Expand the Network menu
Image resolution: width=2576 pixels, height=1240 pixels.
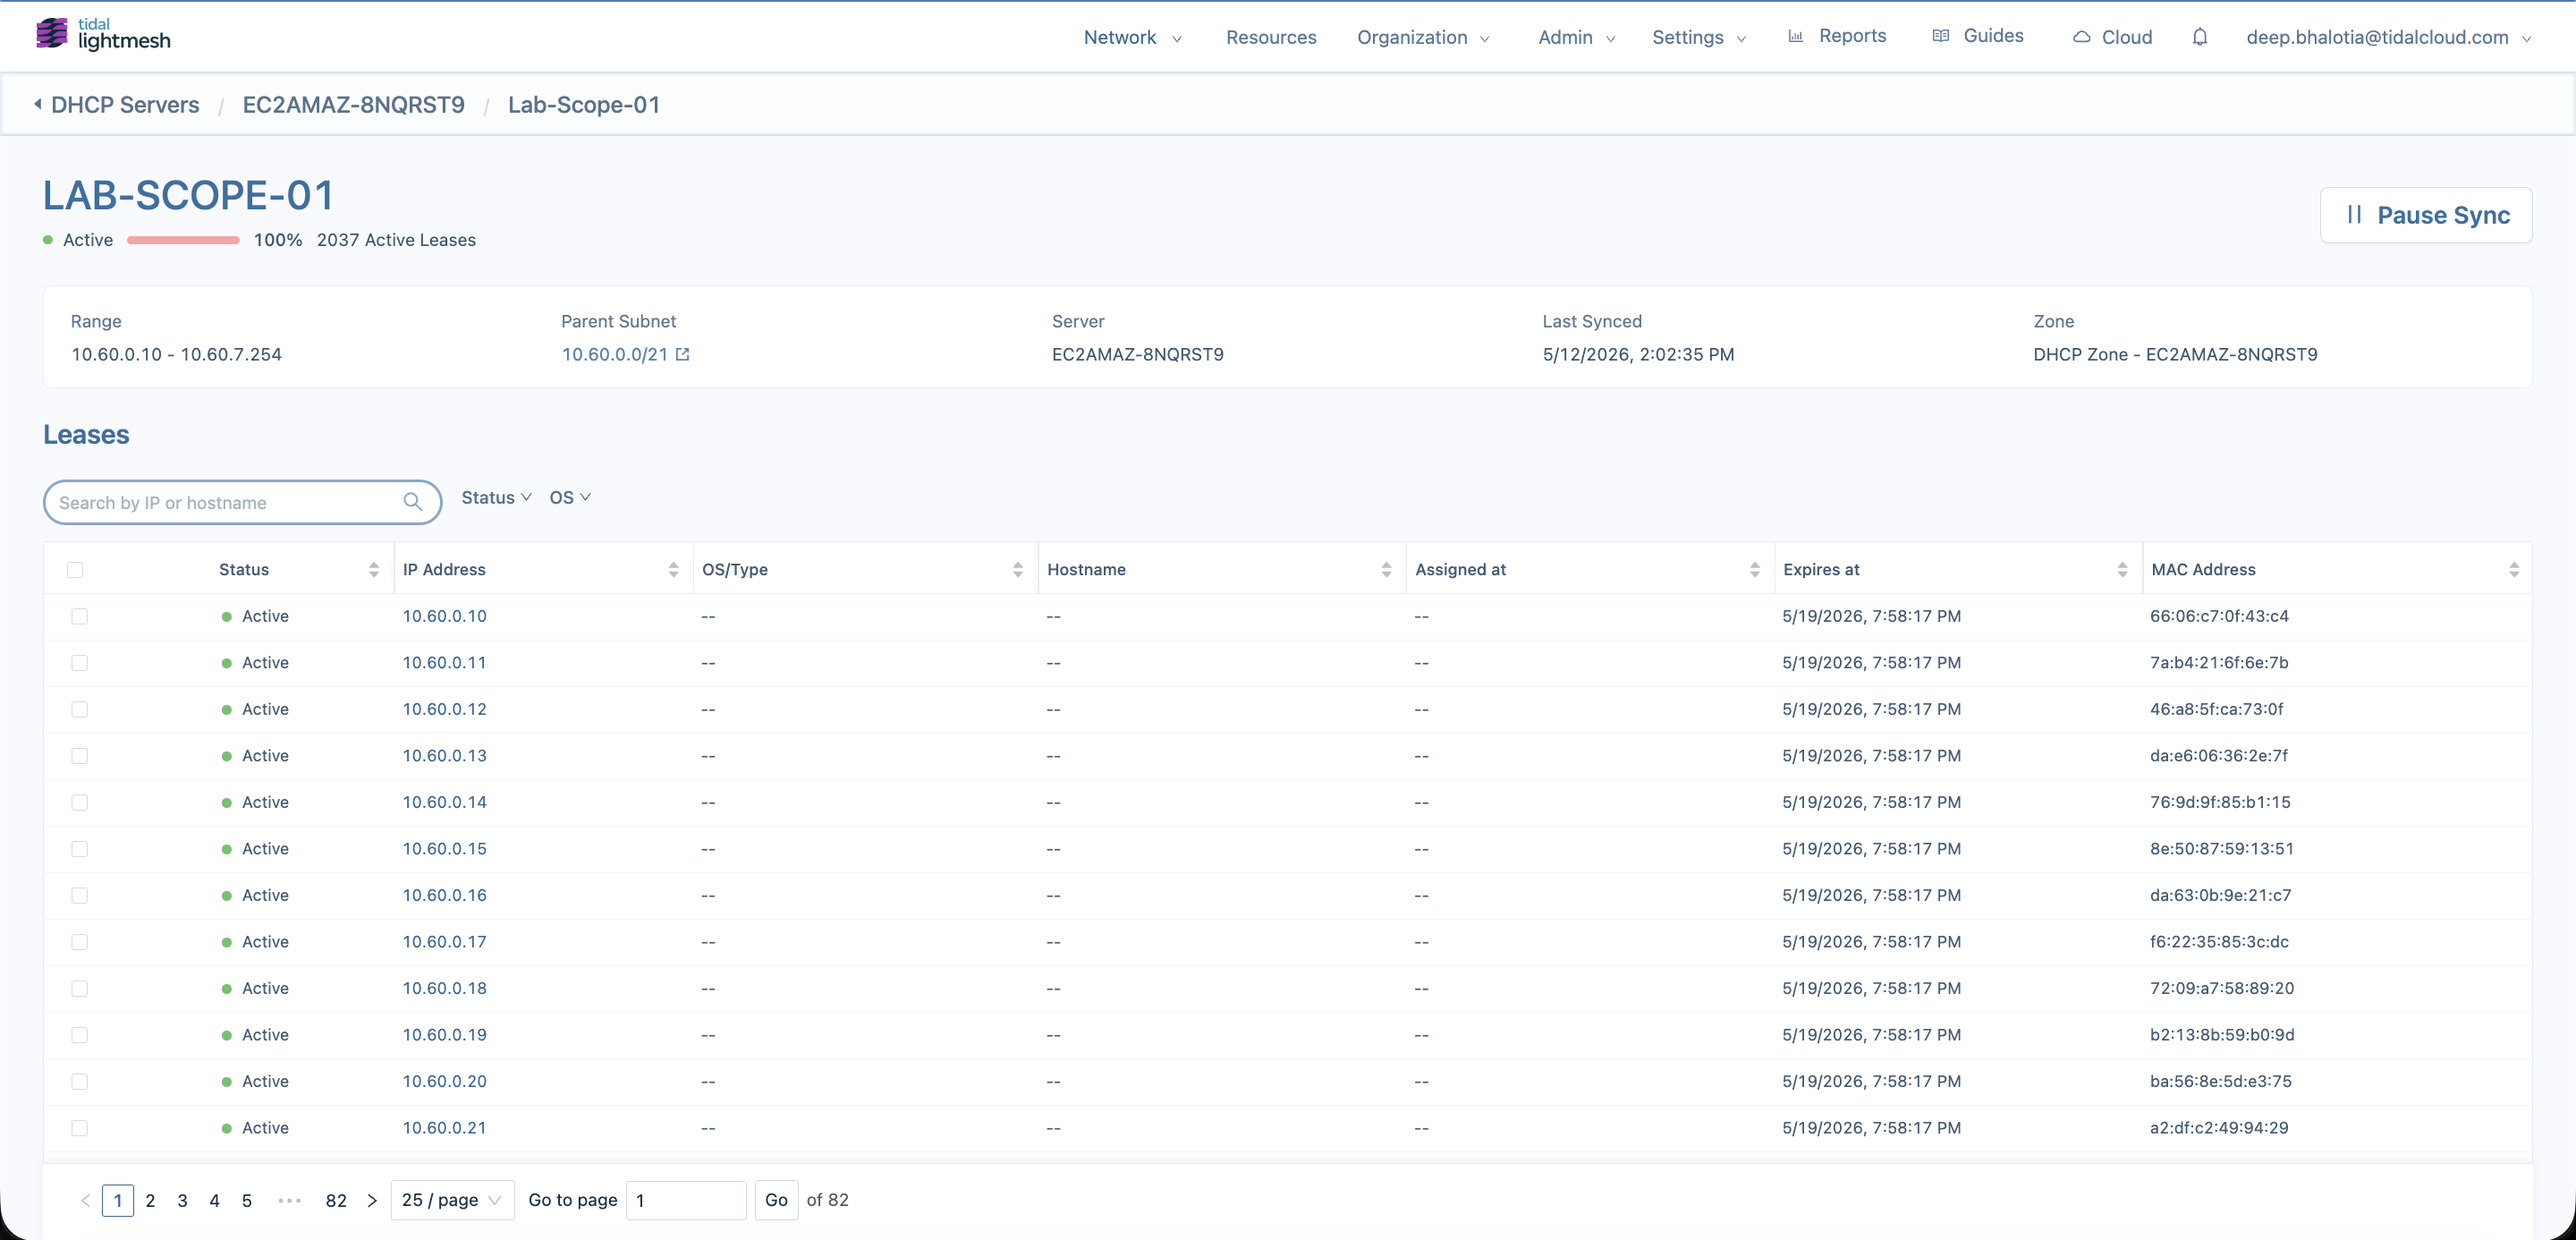(1132, 37)
